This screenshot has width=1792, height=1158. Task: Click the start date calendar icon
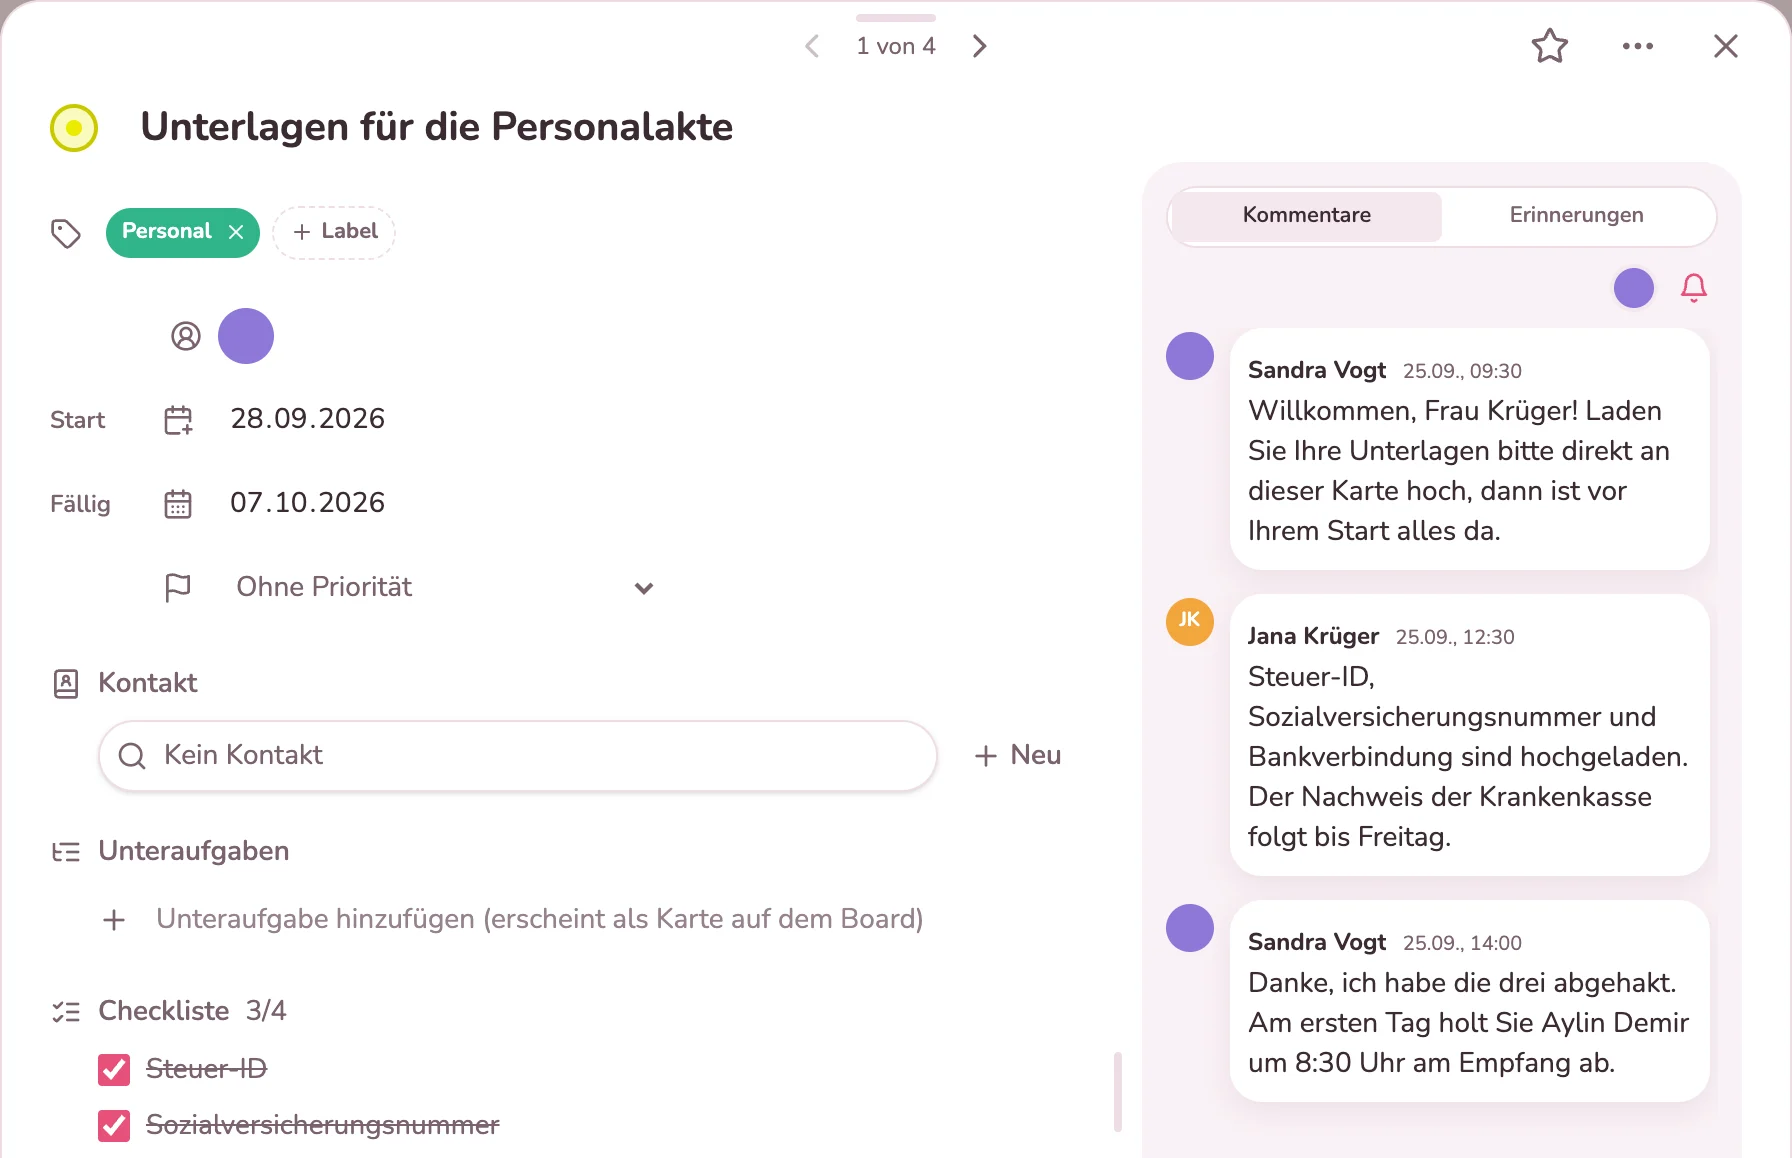[x=178, y=420]
